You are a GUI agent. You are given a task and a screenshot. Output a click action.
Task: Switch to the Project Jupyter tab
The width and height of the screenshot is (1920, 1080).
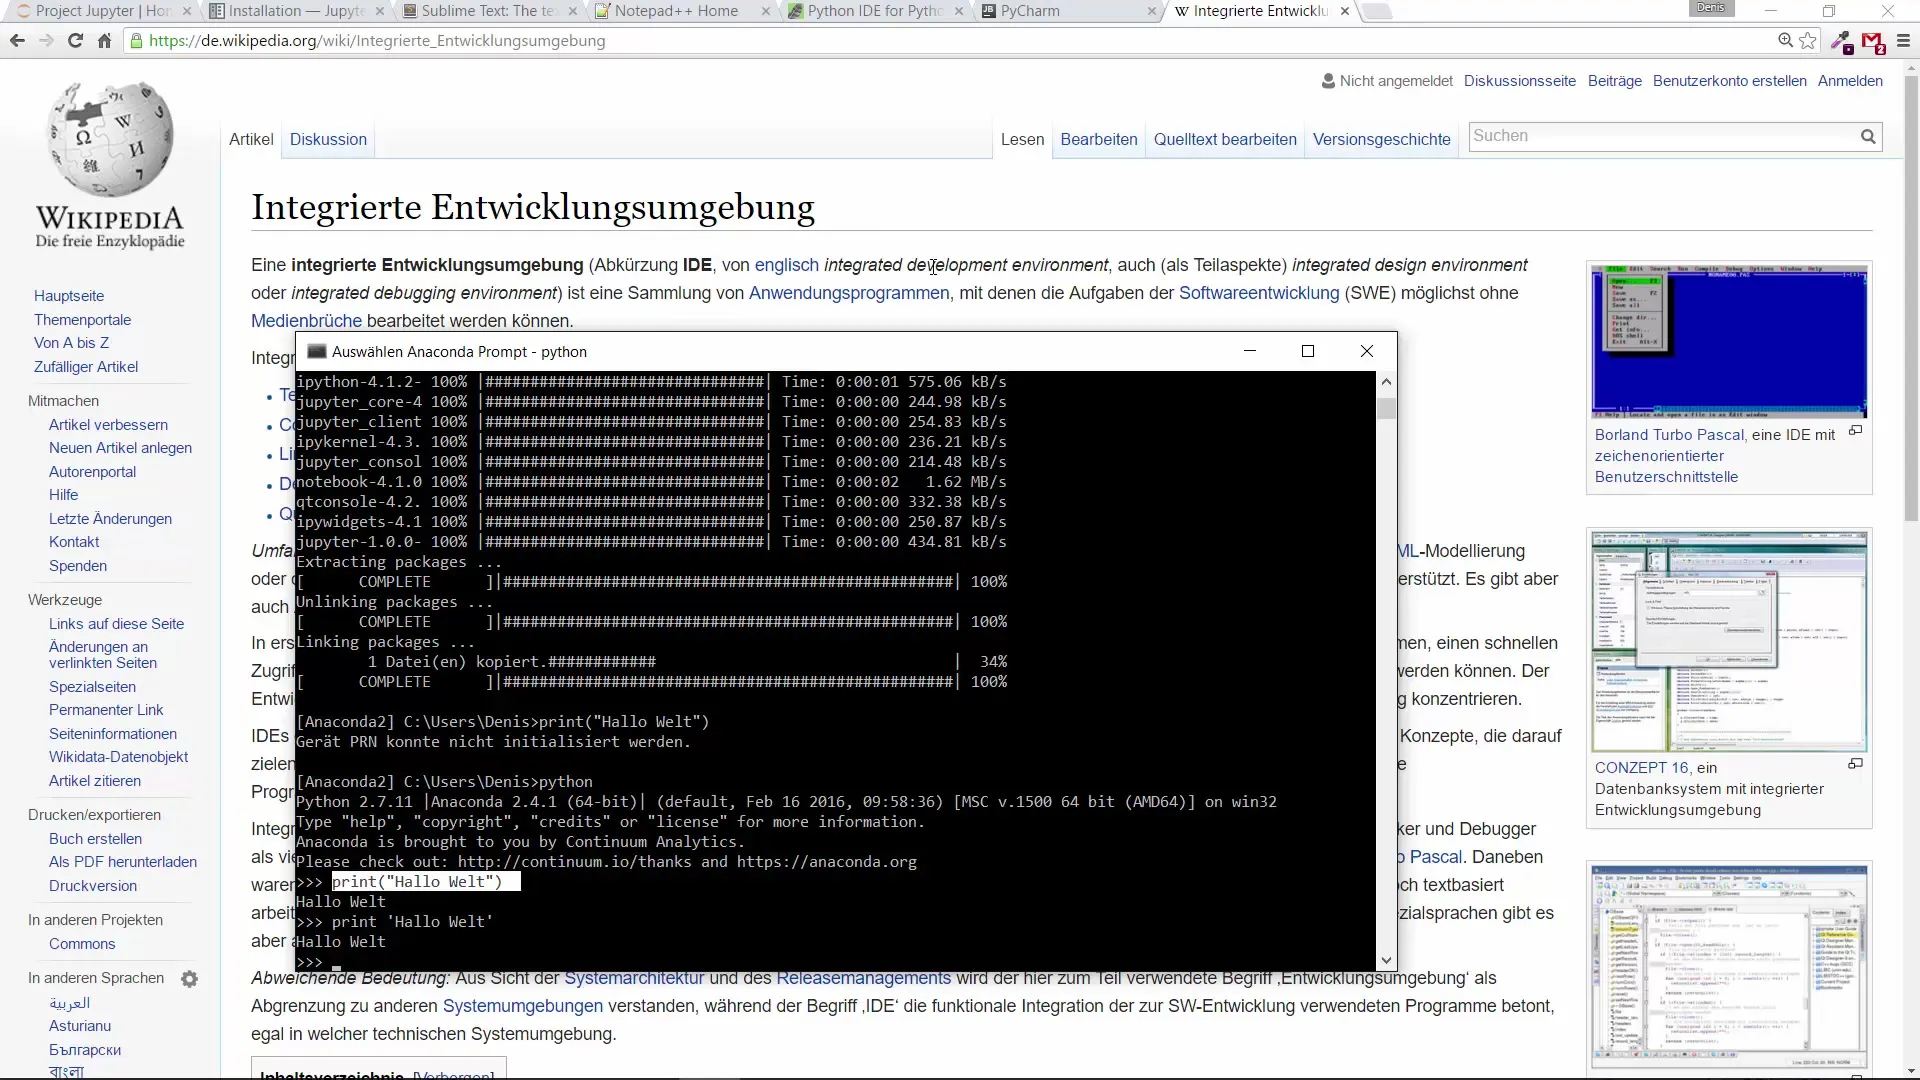tap(95, 11)
